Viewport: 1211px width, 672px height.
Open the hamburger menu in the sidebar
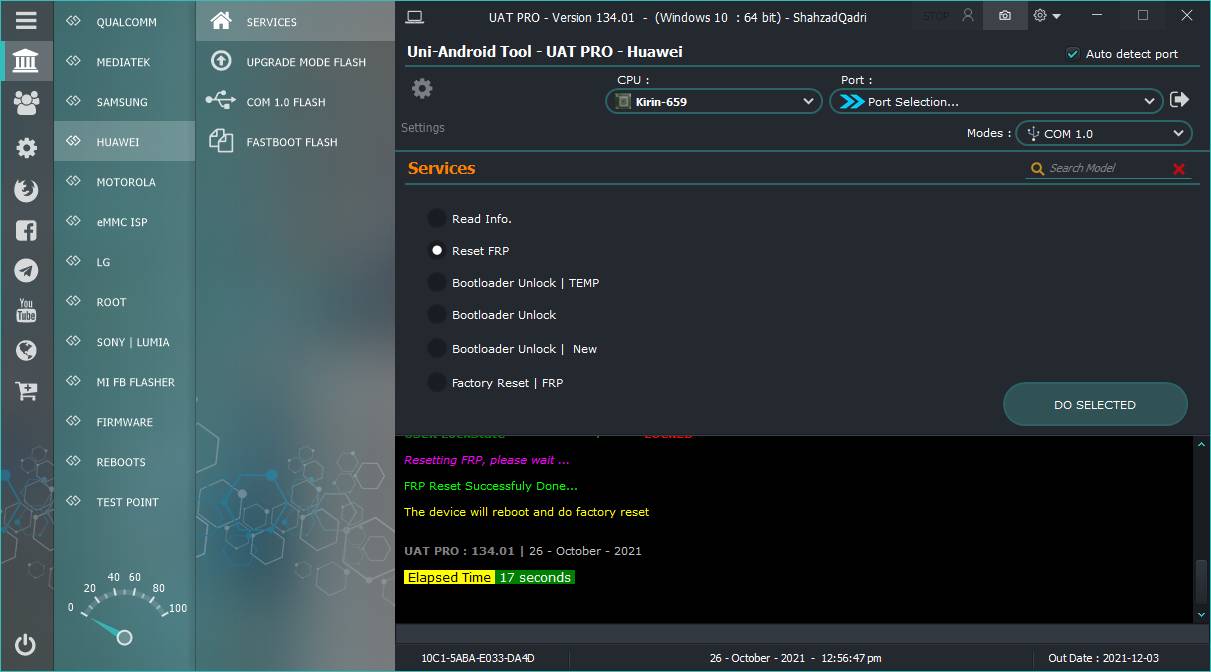click(26, 20)
